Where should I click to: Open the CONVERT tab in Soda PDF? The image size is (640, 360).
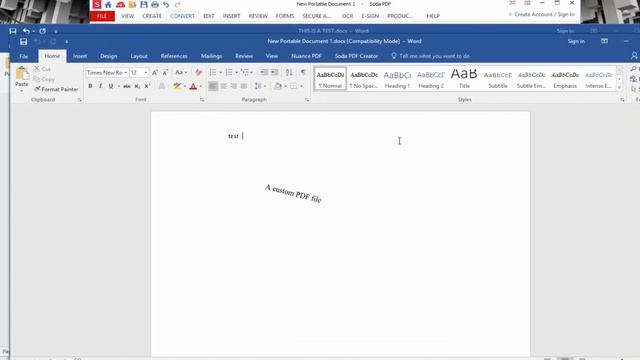(182, 16)
